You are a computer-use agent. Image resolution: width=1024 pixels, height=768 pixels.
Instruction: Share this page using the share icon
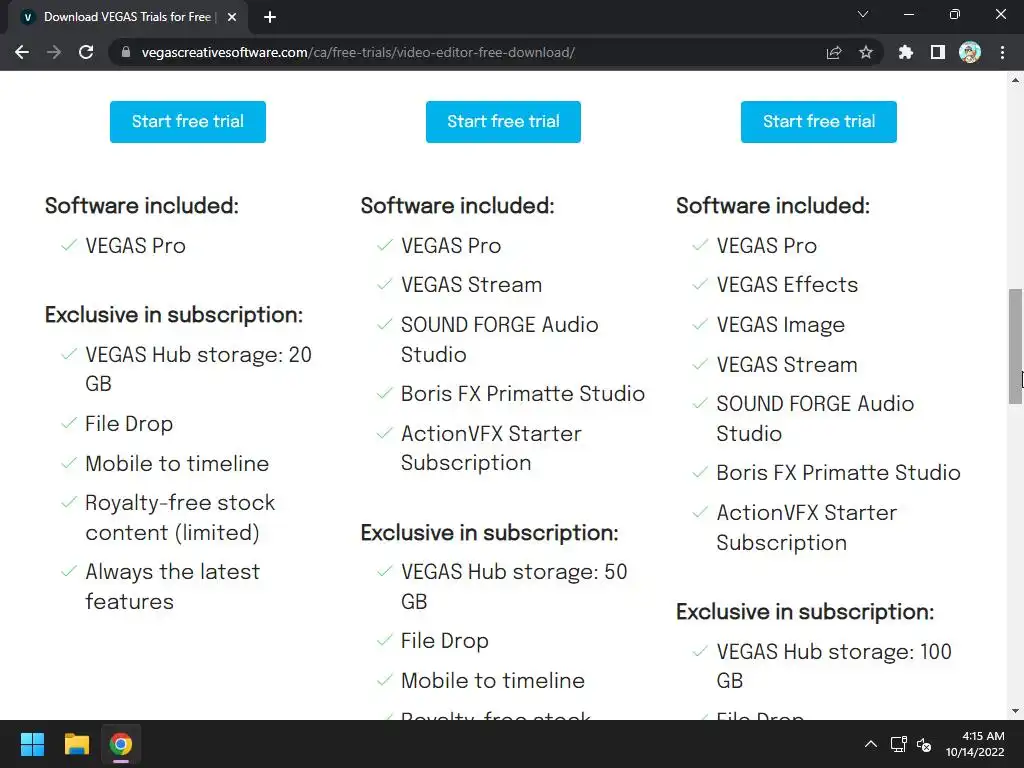coord(834,53)
